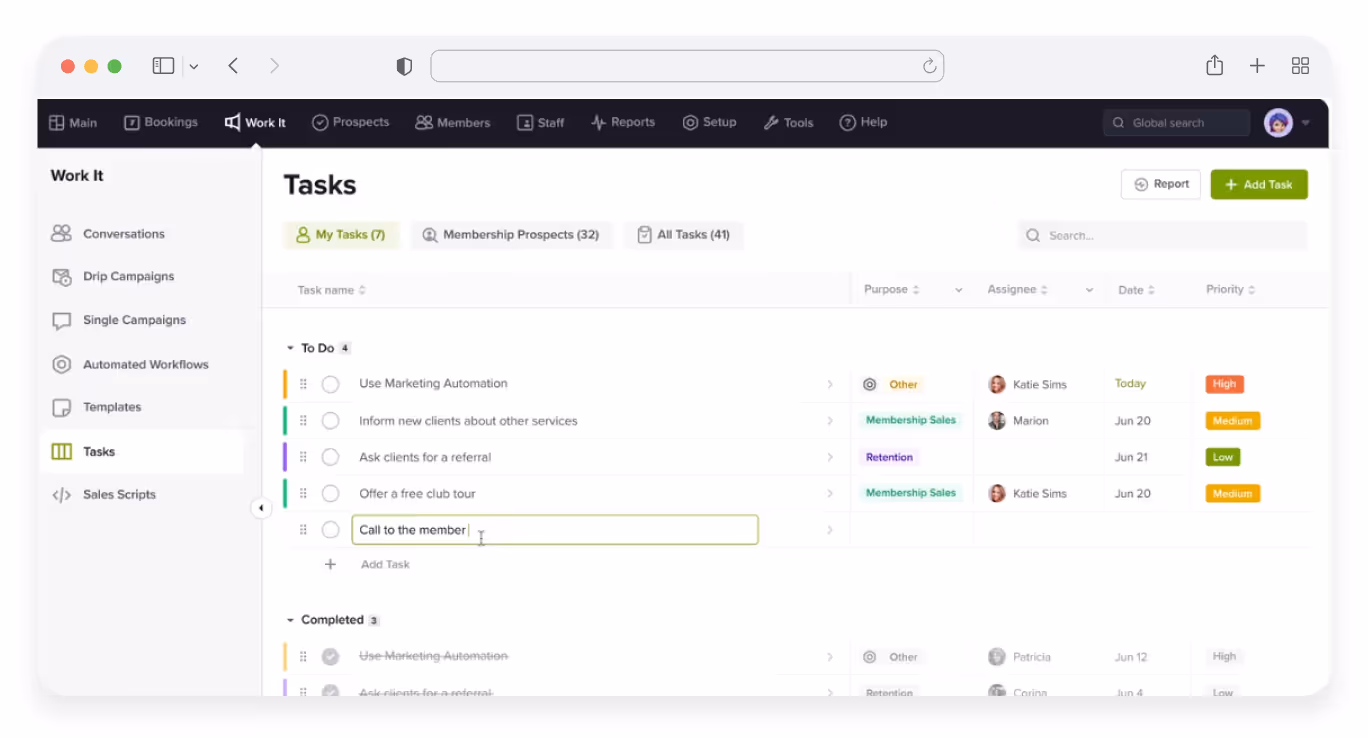Click the Report button
The height and width of the screenshot is (738, 1368).
click(1161, 185)
